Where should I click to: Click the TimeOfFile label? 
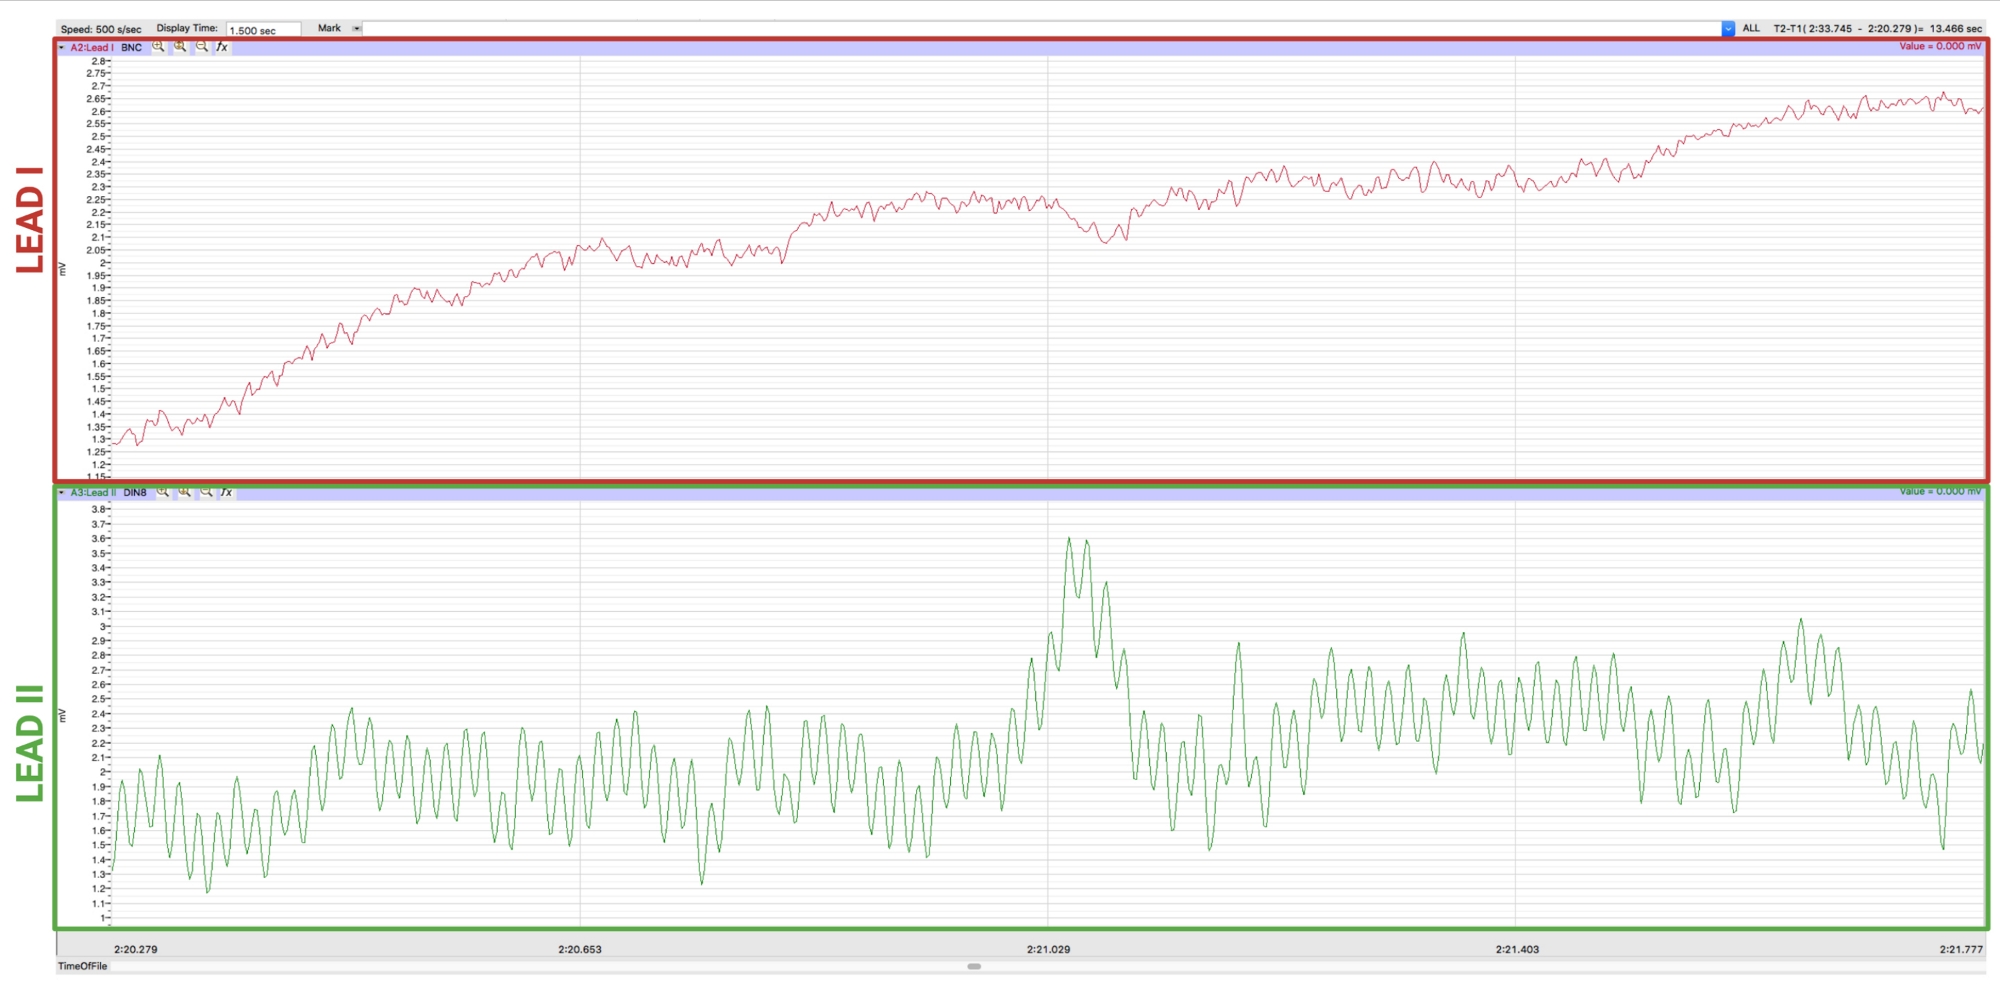coord(82,966)
